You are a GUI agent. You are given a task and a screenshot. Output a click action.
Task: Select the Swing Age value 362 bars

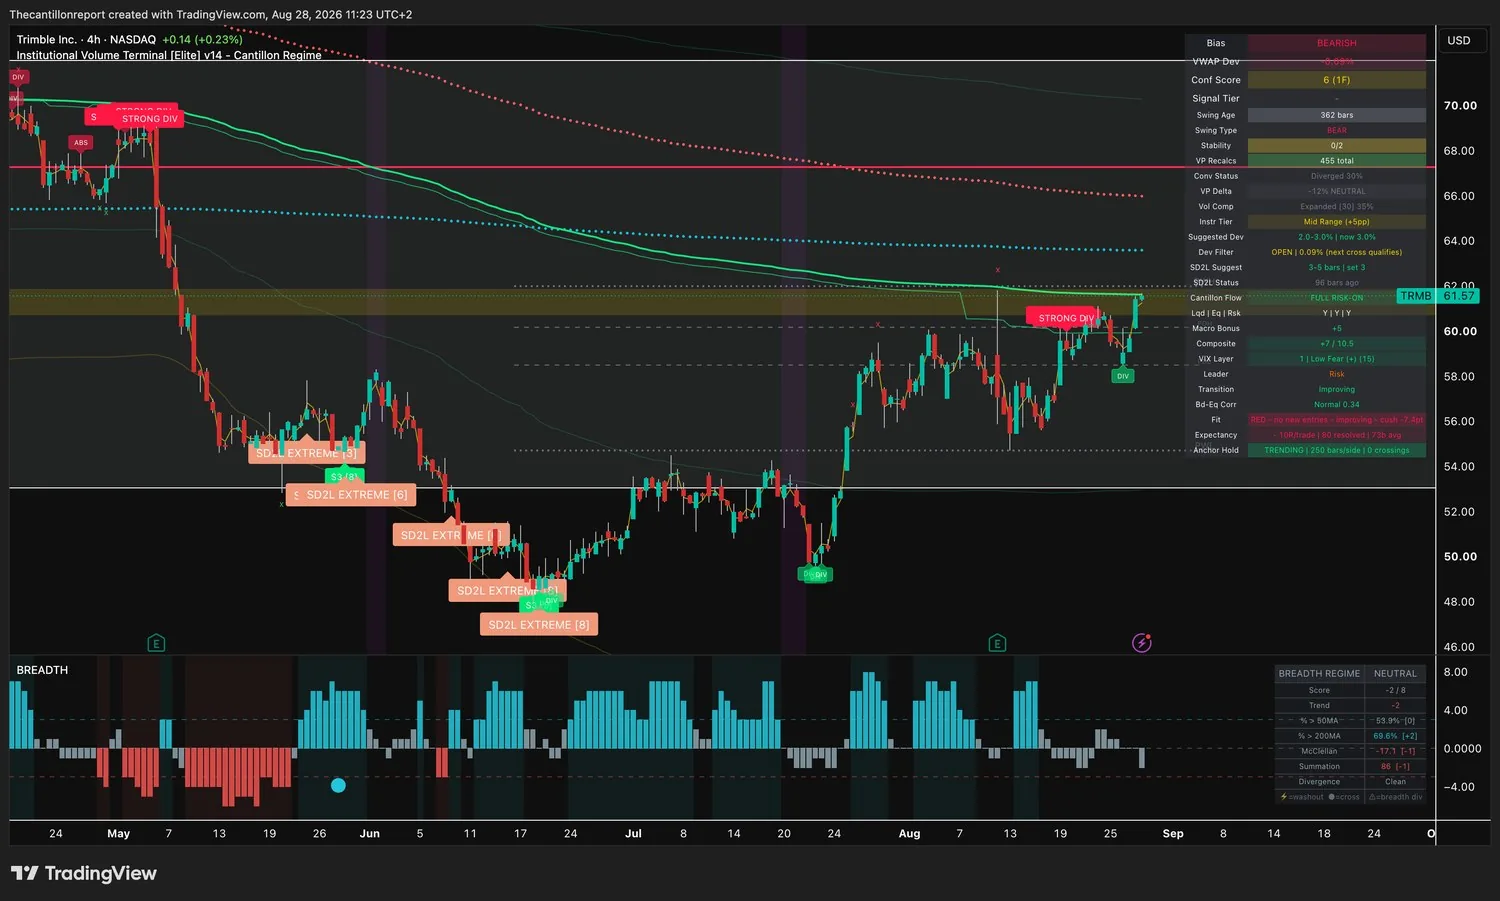(x=1337, y=115)
